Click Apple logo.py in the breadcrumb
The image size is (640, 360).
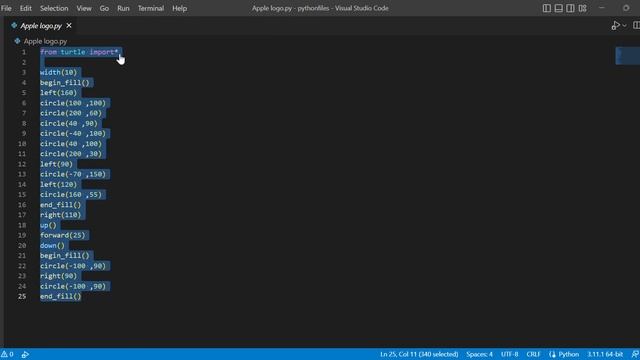[x=45, y=41]
